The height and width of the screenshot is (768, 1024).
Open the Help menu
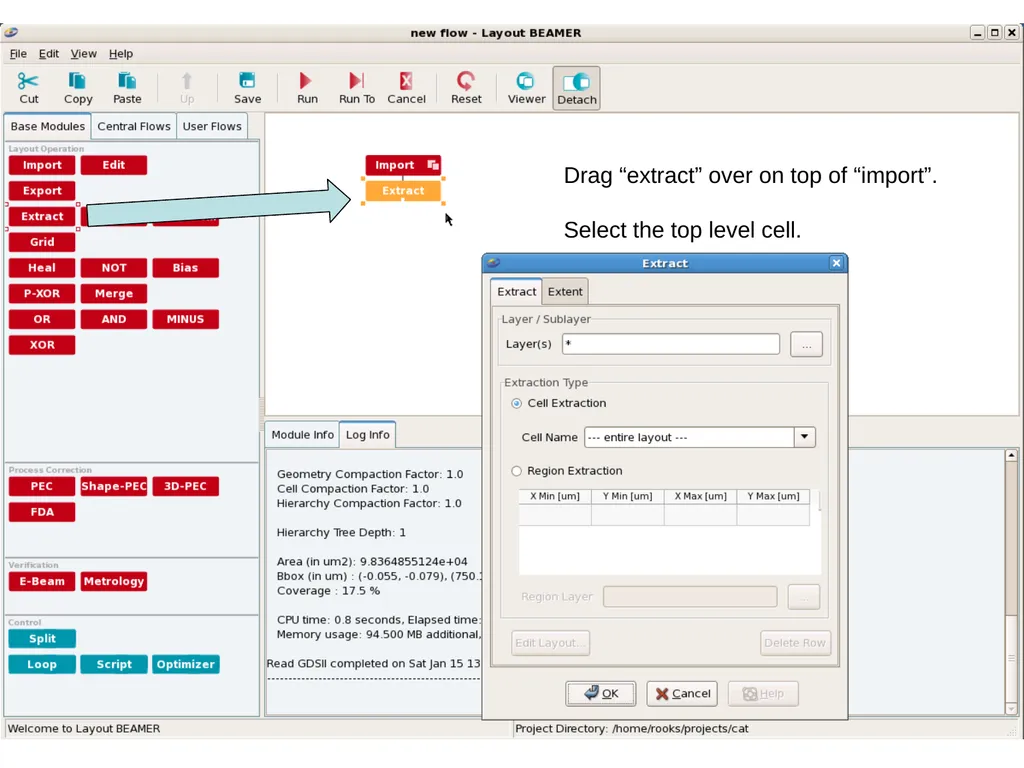pos(121,54)
